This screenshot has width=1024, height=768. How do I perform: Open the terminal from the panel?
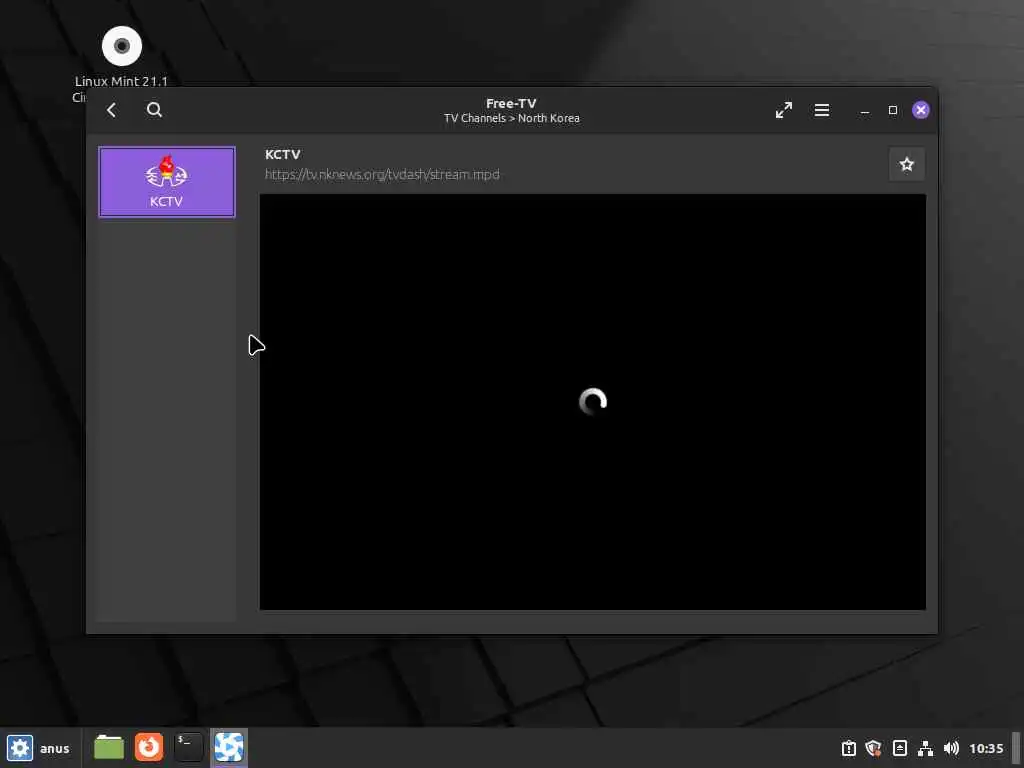point(189,747)
